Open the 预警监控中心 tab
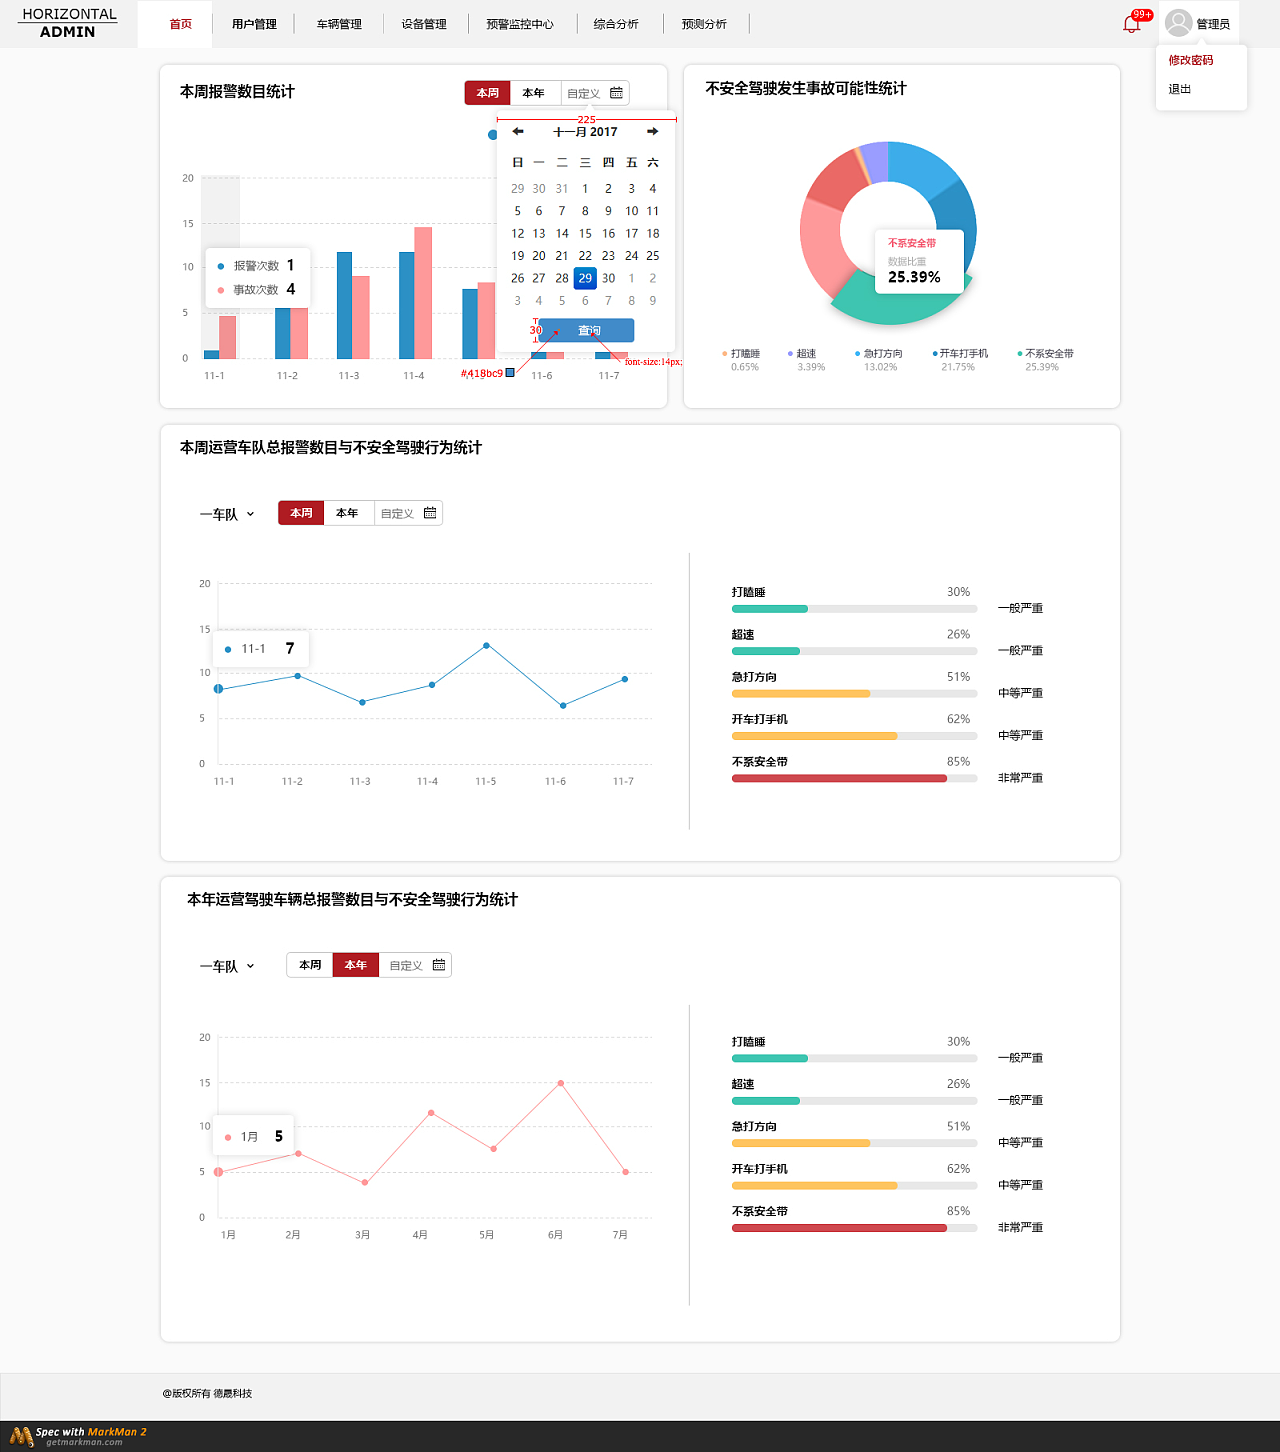Screen dimensions: 1280x1452 click(x=520, y=24)
